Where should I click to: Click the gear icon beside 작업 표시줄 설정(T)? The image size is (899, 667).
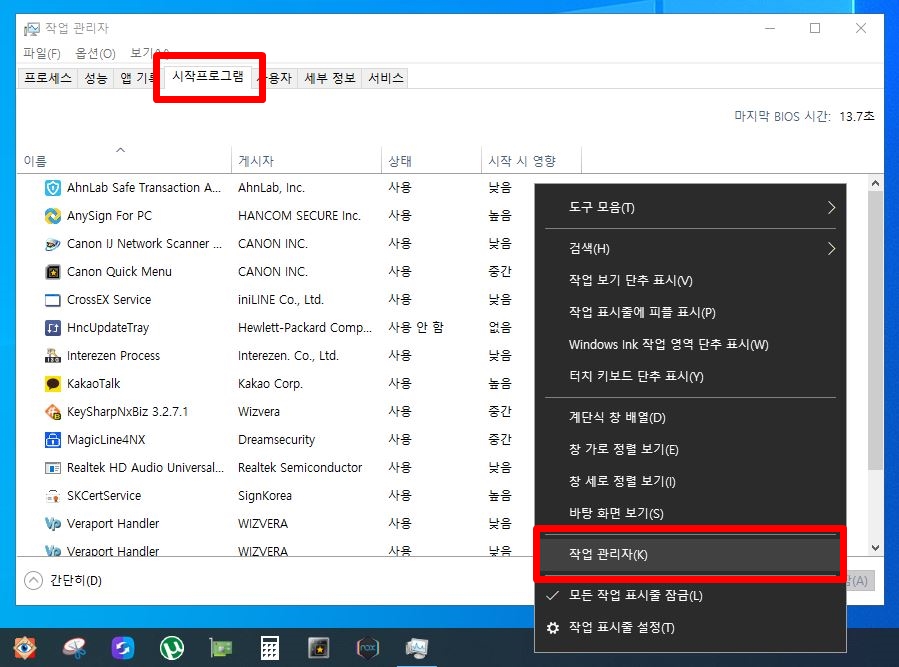tap(553, 628)
